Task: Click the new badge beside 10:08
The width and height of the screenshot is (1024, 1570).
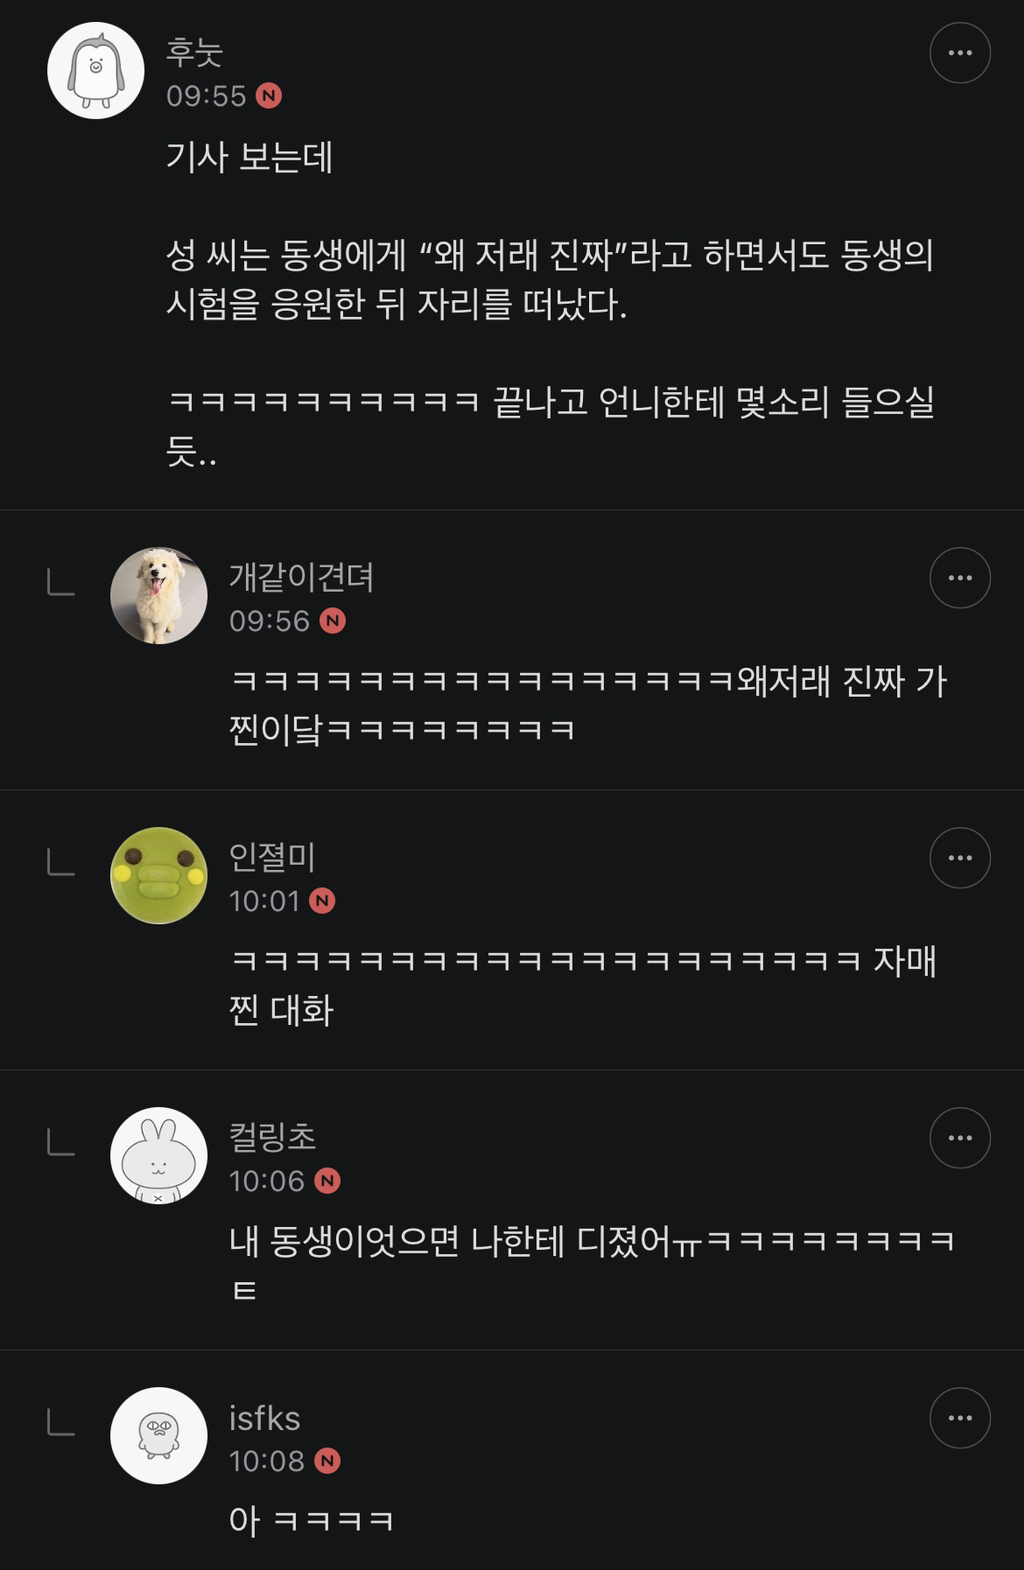Action: (327, 1461)
